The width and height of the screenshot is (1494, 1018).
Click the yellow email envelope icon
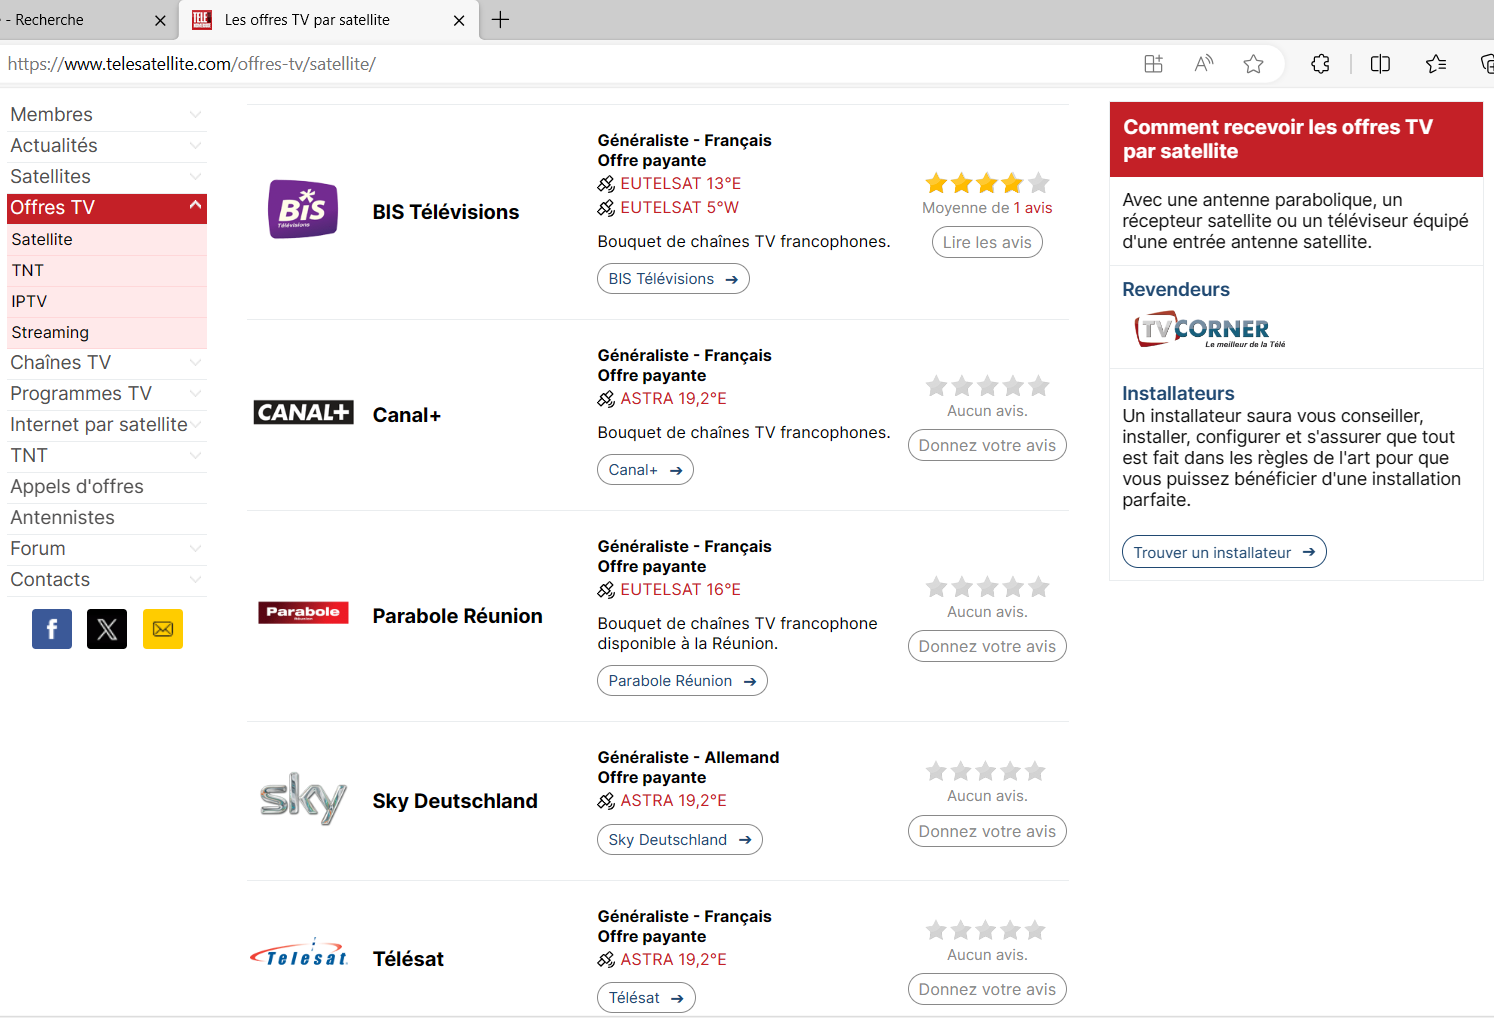point(163,629)
